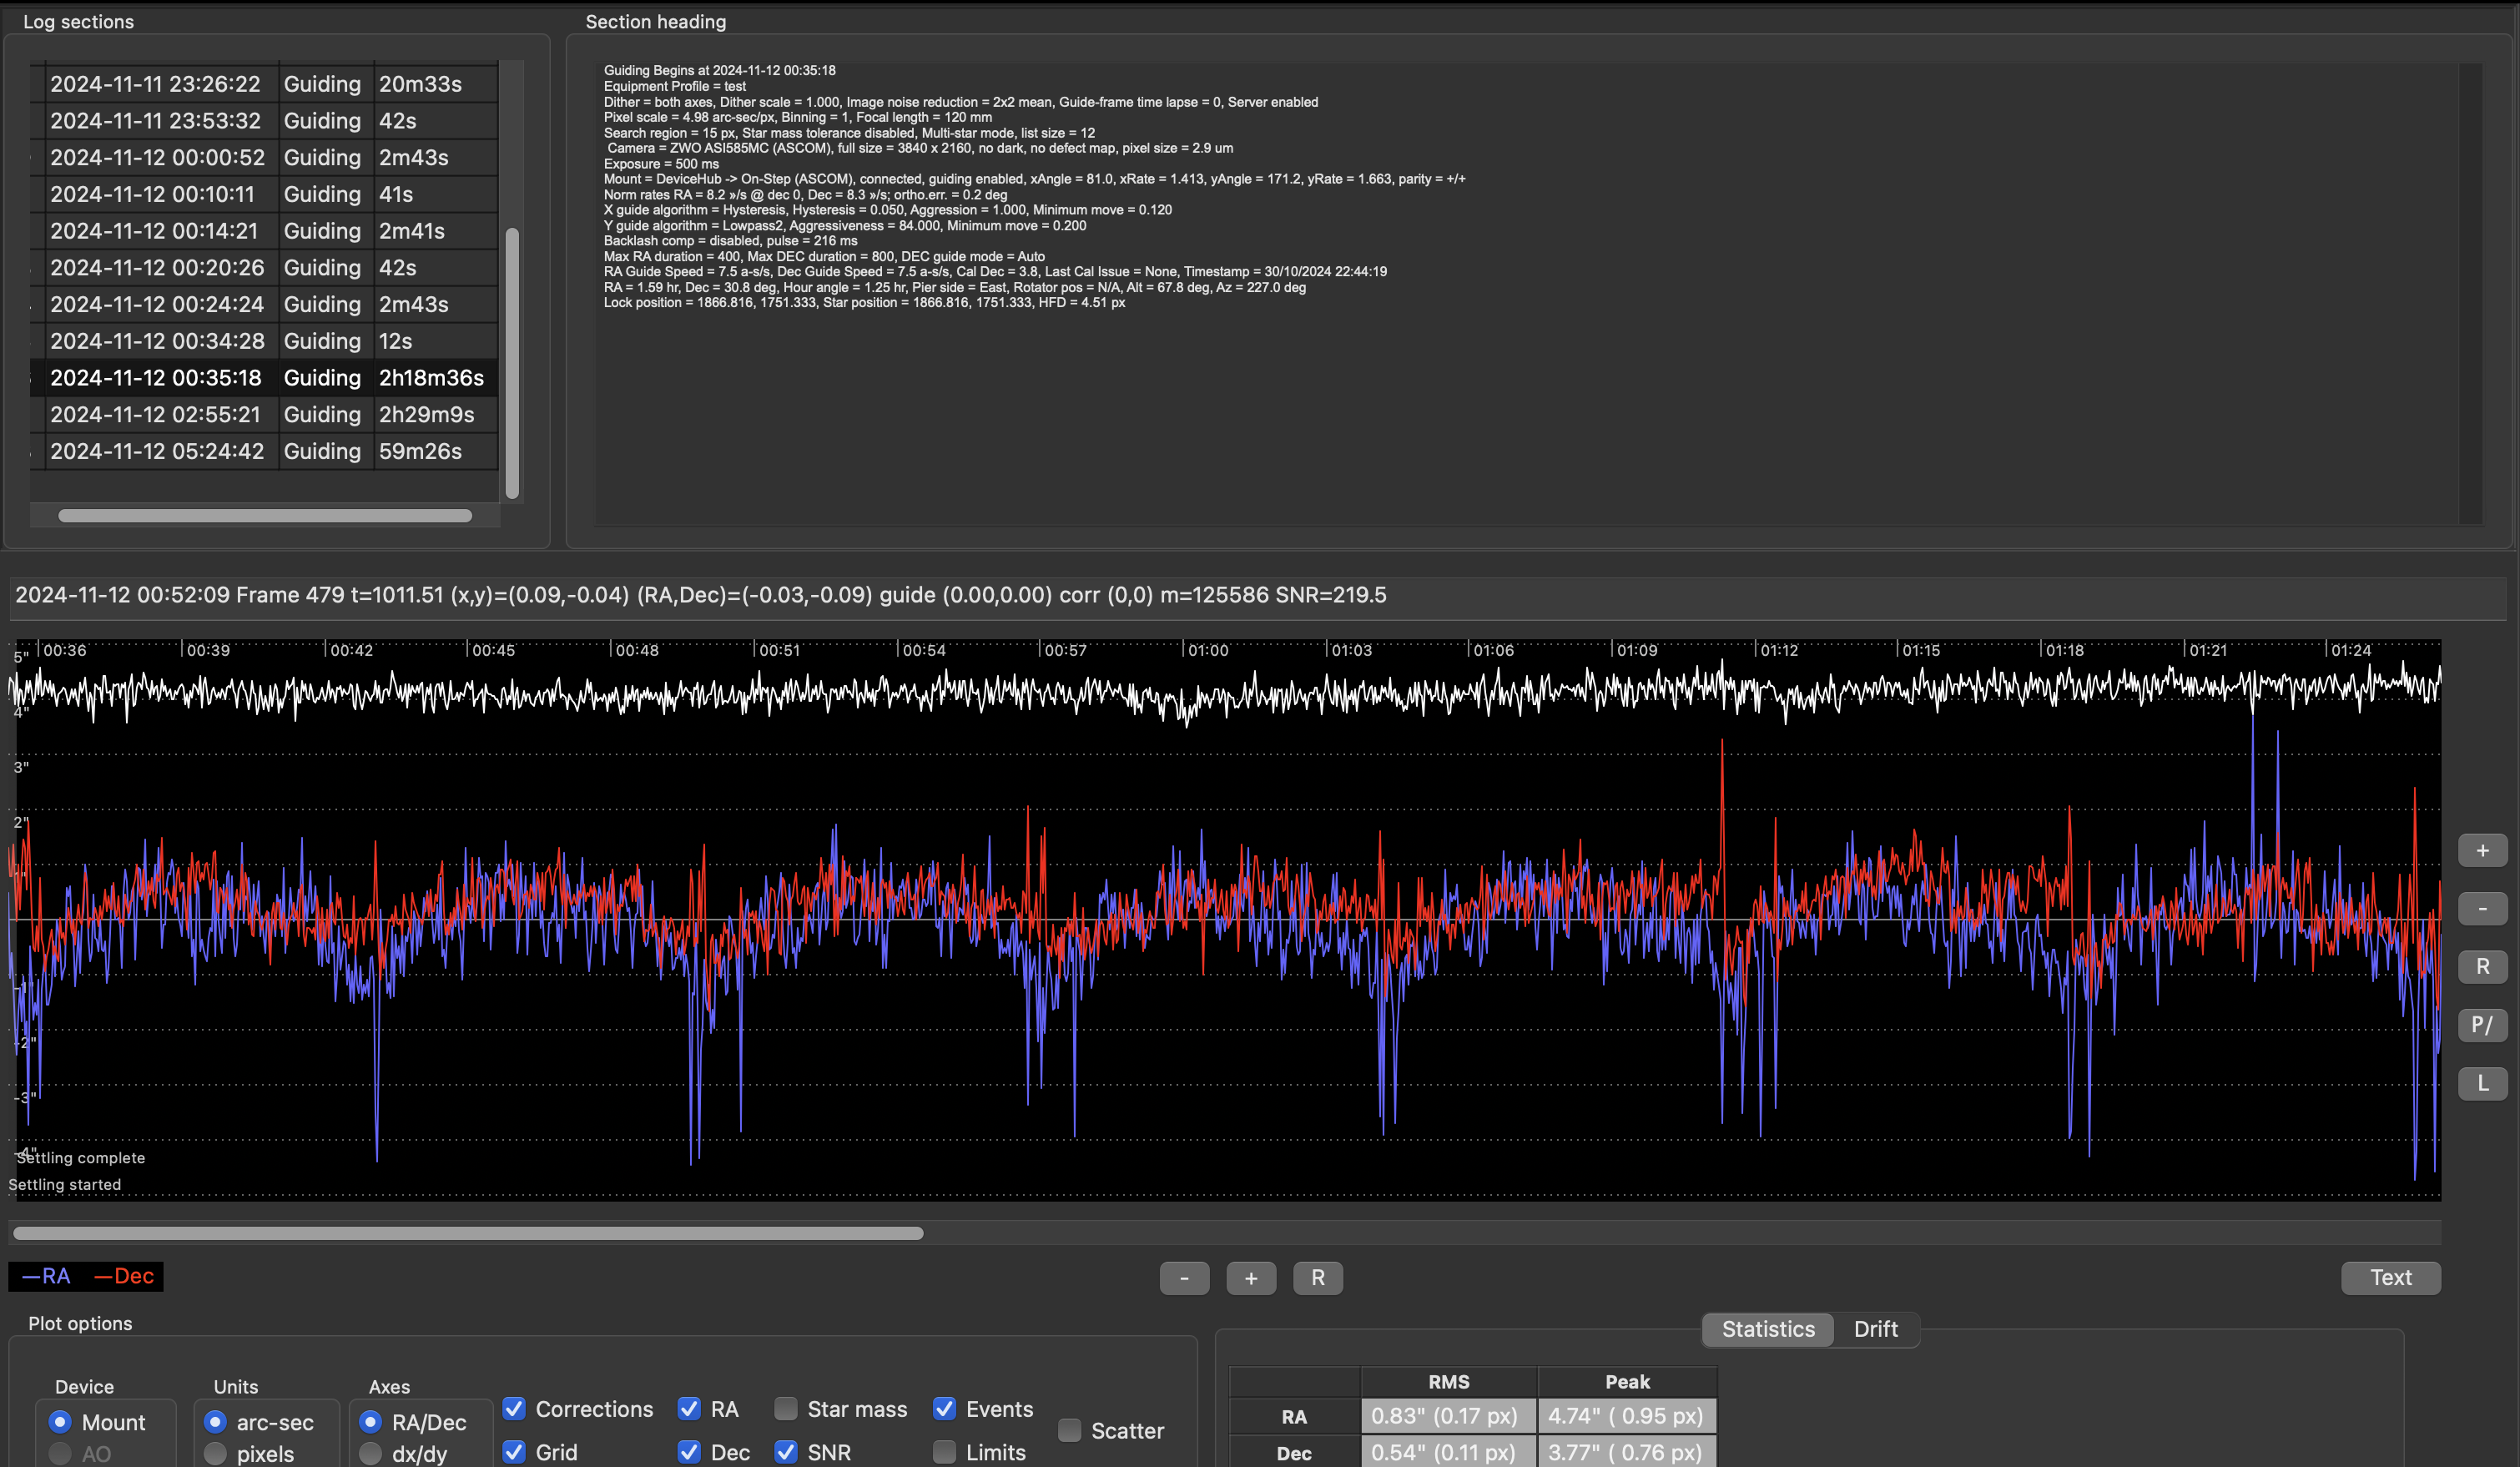Click the P/ button beside graph
The height and width of the screenshot is (1467, 2520).
[2482, 1025]
